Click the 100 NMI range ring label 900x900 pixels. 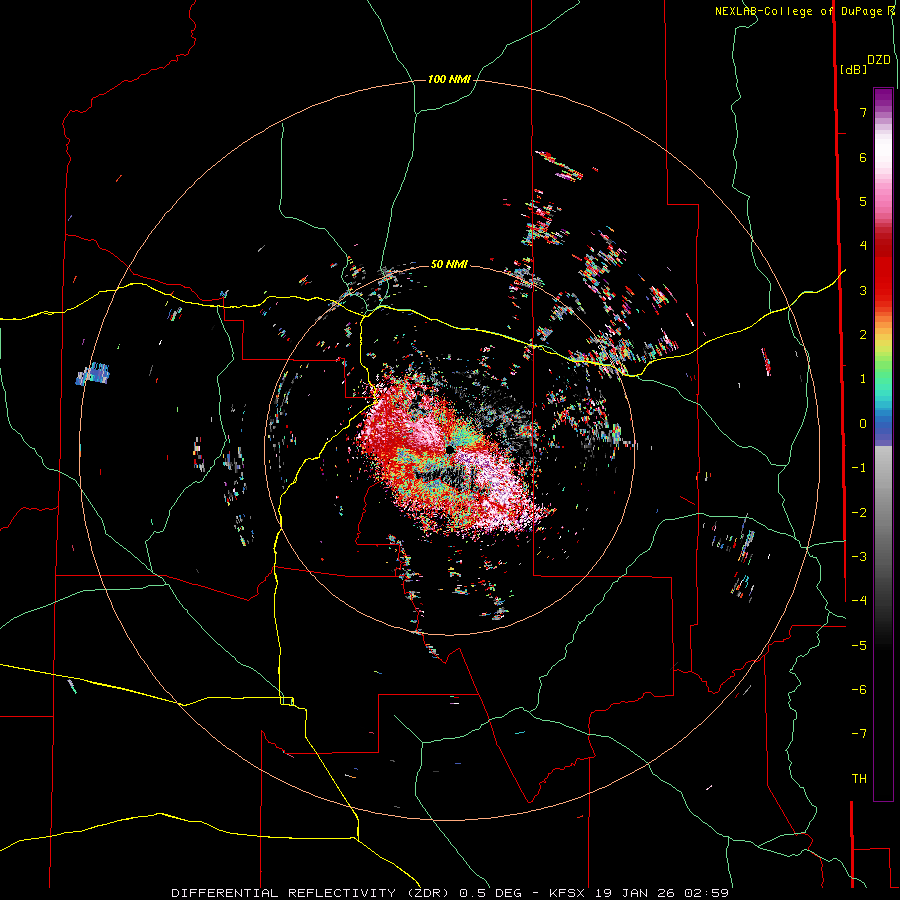(449, 79)
